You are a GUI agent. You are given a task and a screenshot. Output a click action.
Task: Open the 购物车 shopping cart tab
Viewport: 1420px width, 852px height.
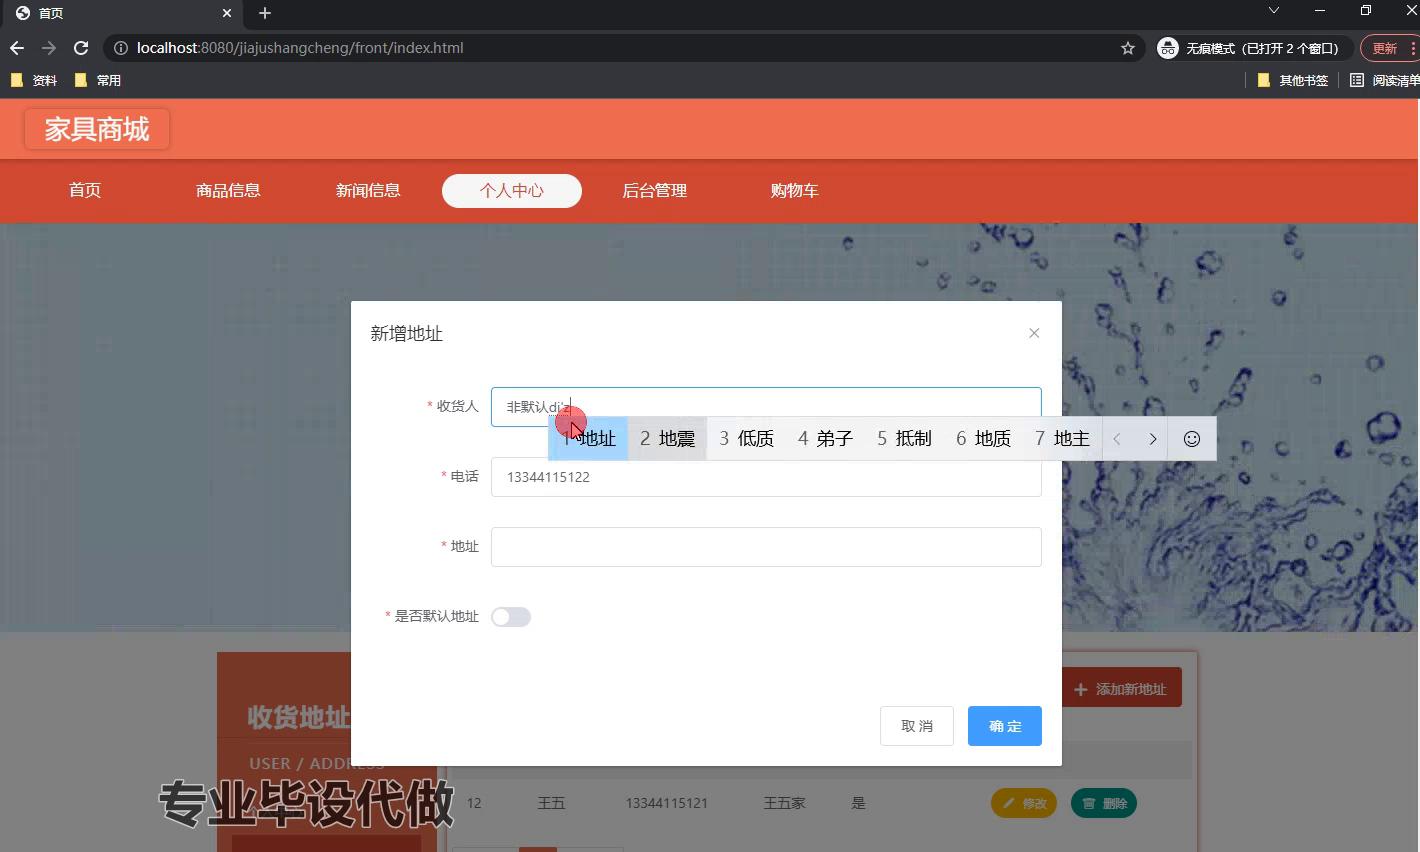click(794, 190)
